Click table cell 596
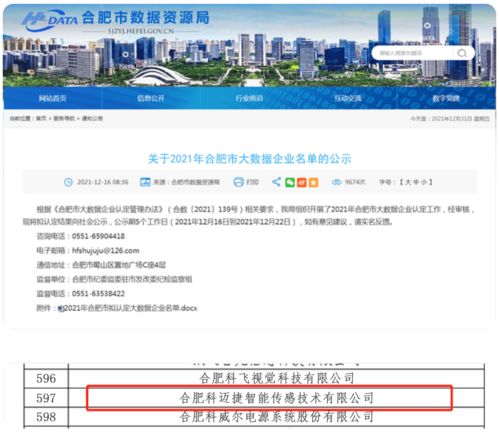499x432 pixels. point(46,378)
